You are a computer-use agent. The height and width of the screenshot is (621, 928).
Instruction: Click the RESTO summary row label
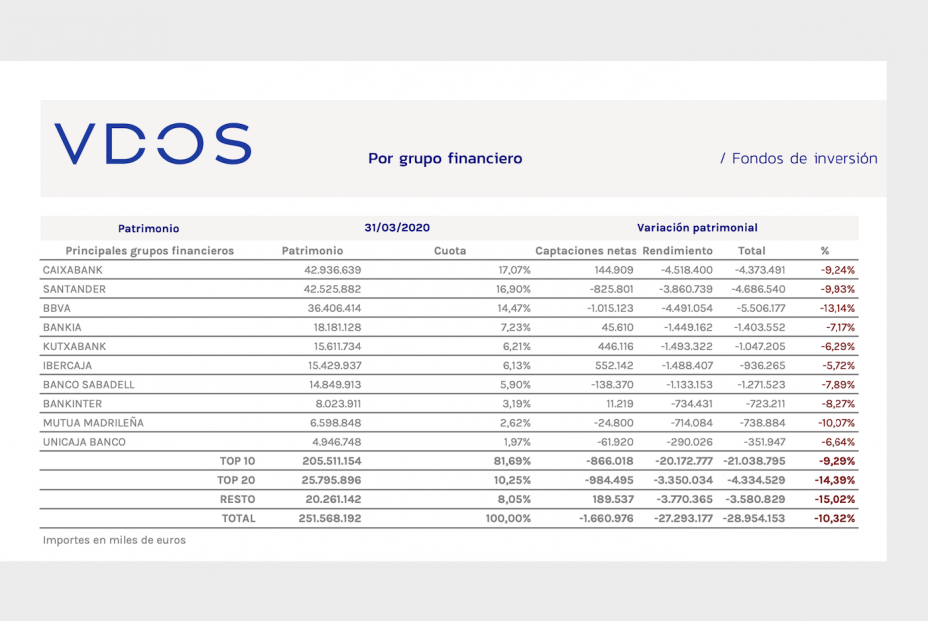click(237, 499)
